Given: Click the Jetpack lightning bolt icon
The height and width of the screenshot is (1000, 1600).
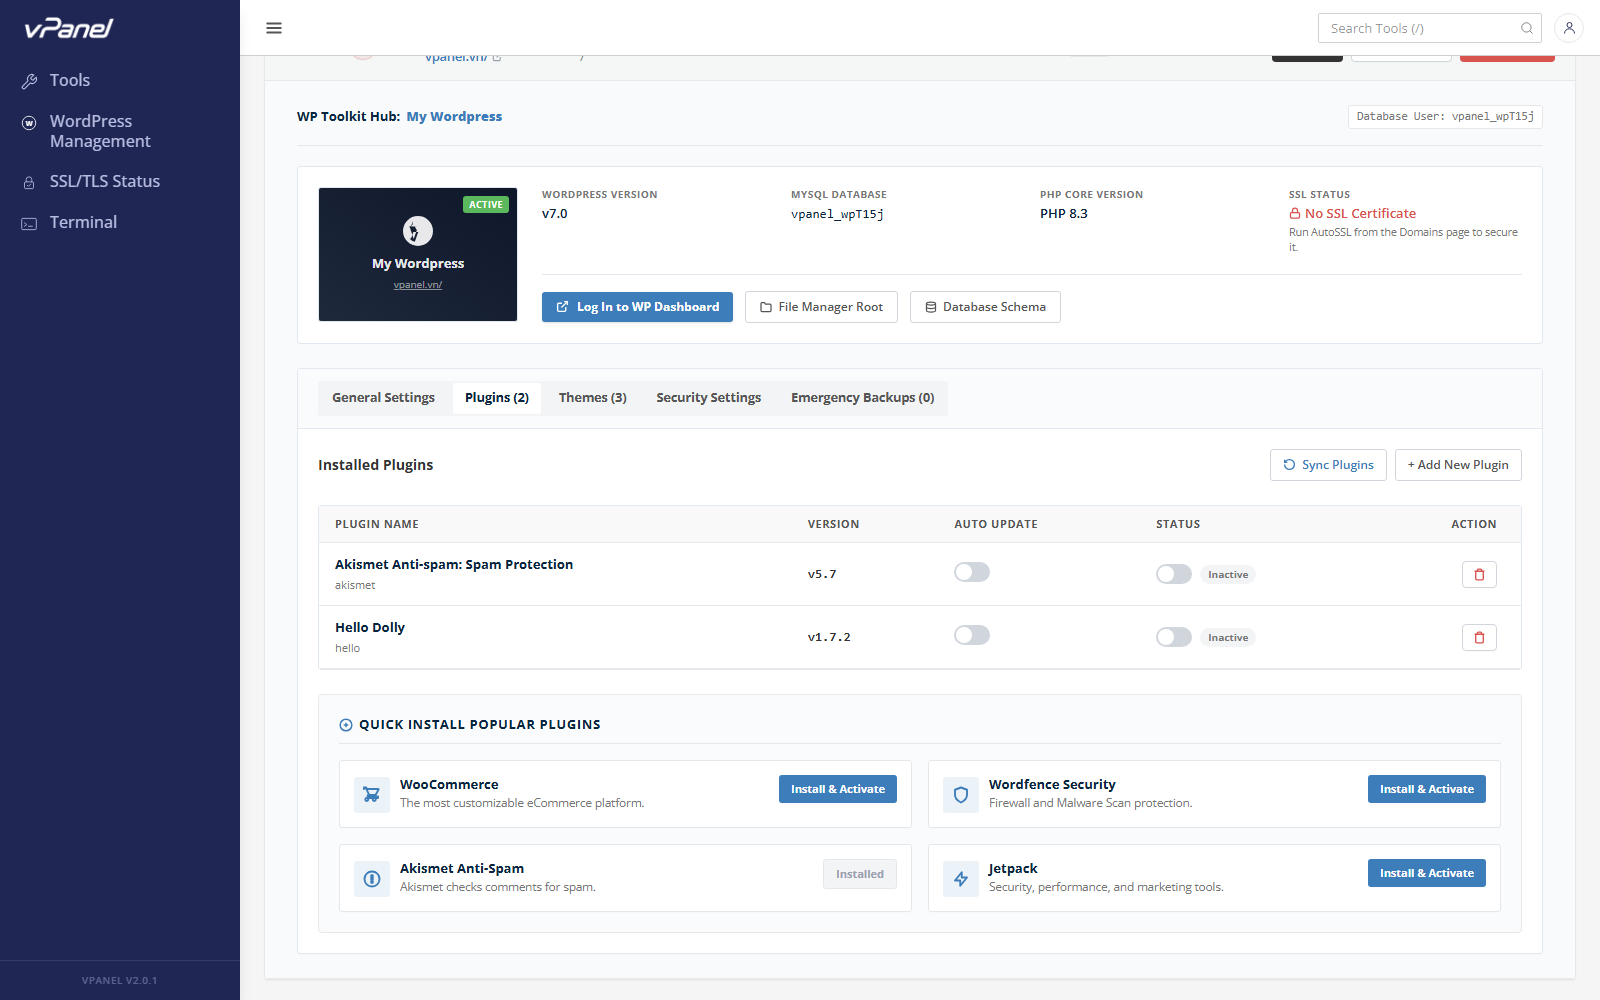Looking at the screenshot, I should 961,879.
